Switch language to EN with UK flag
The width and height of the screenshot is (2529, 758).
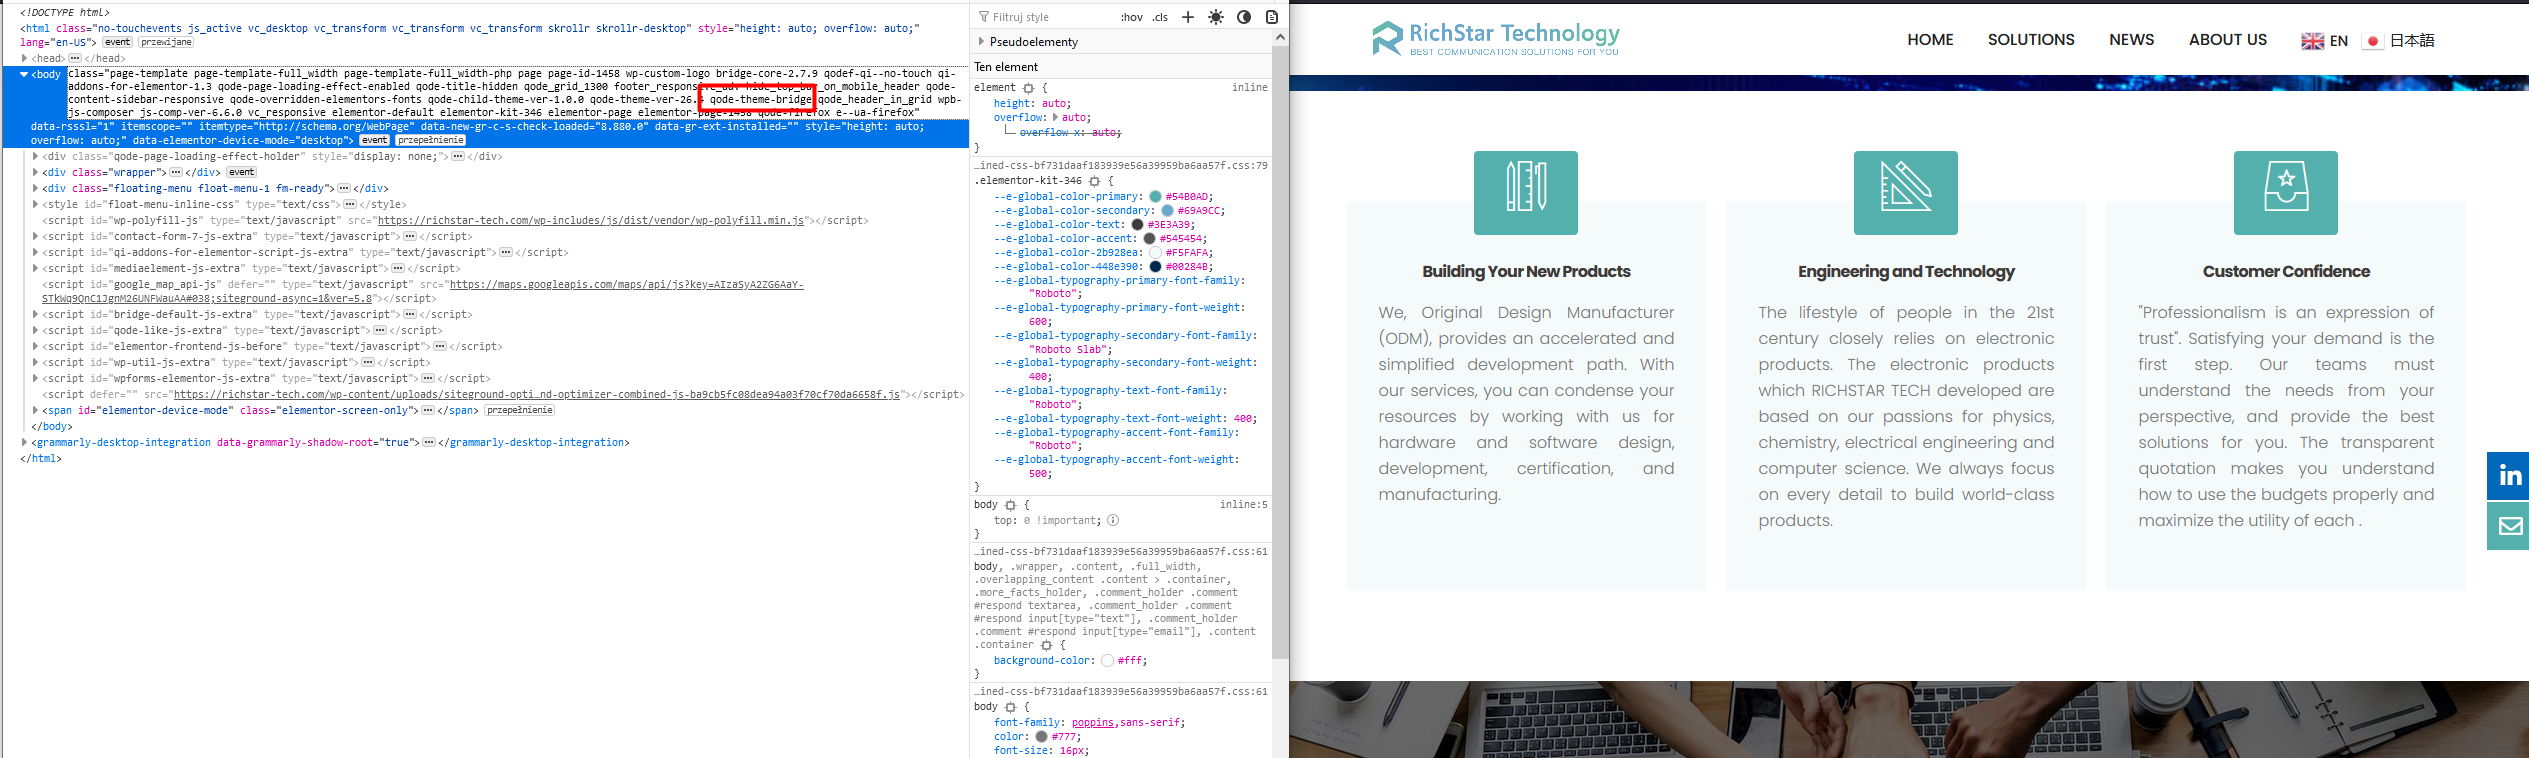[x=2324, y=41]
